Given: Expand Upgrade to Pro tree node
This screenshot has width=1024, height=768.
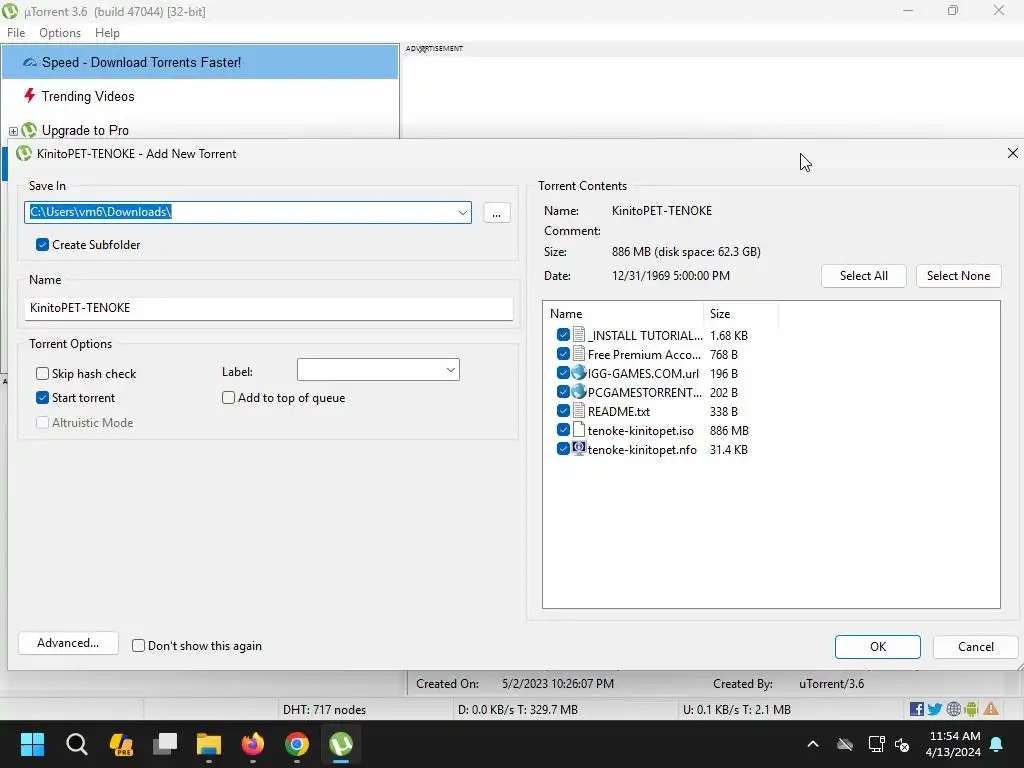Looking at the screenshot, I should (13, 131).
